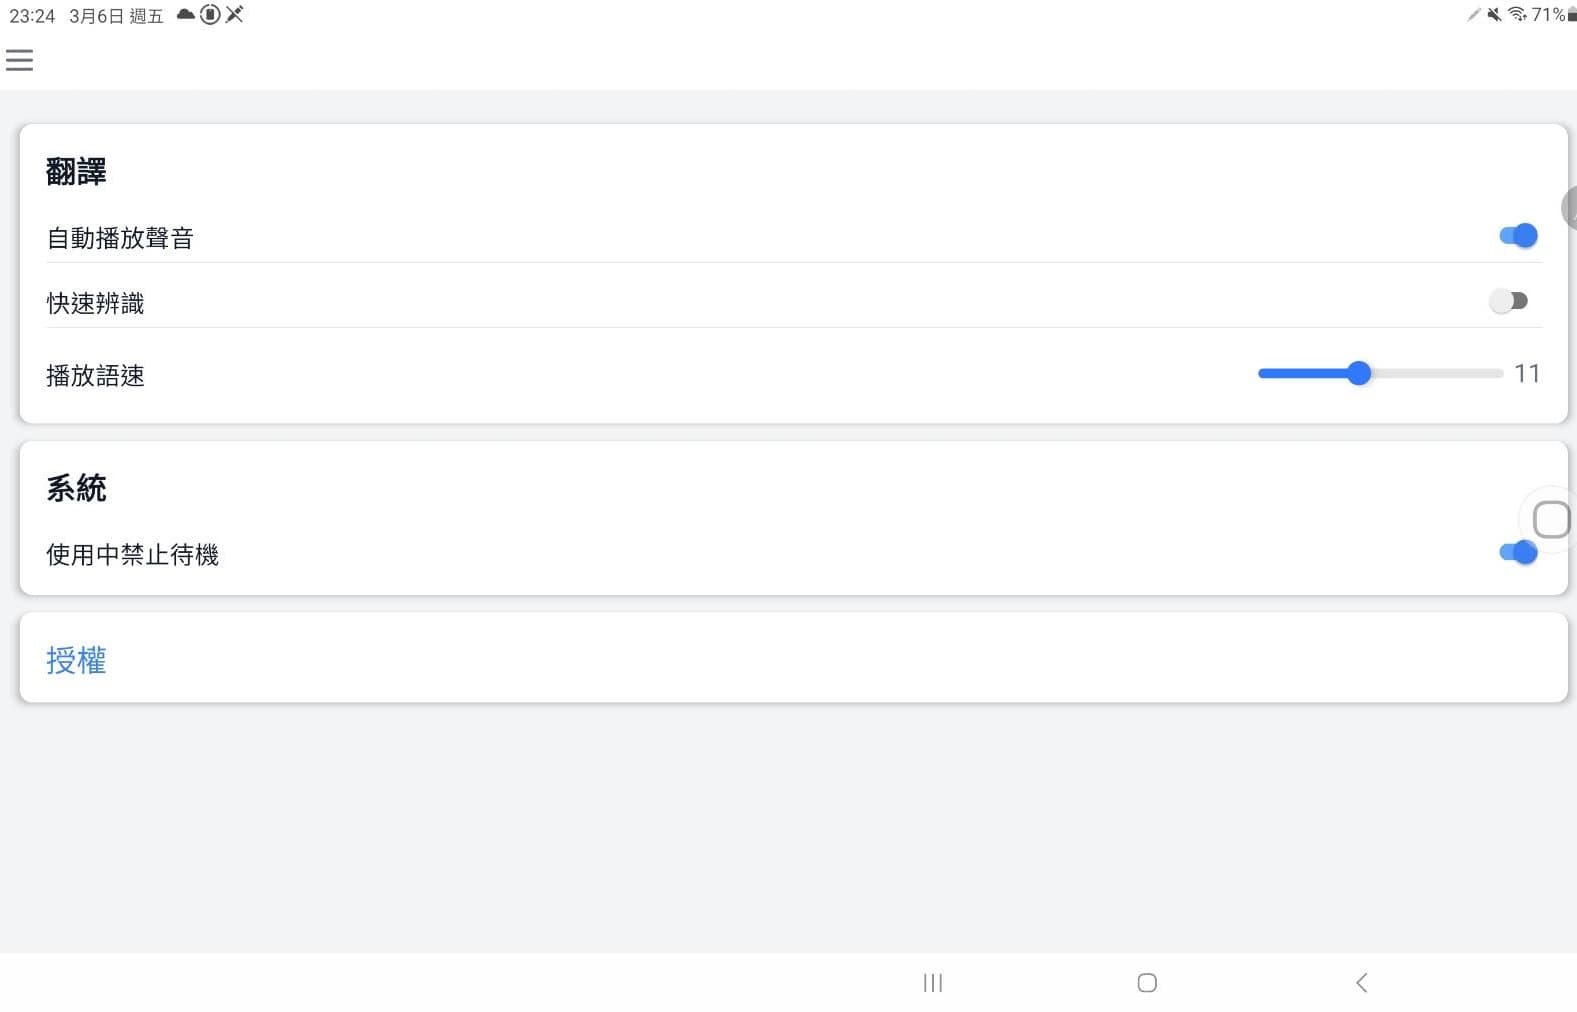Open the 授權 section link
This screenshot has width=1577, height=1012.
[x=76, y=660]
